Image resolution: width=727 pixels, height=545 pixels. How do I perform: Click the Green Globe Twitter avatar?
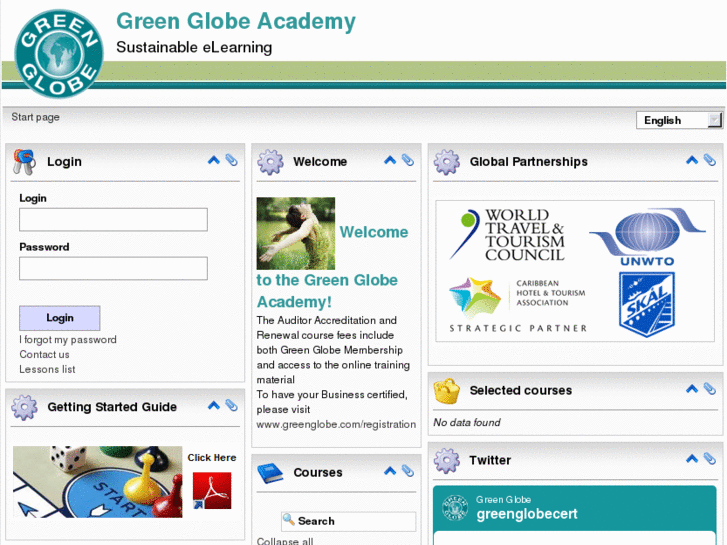point(454,508)
